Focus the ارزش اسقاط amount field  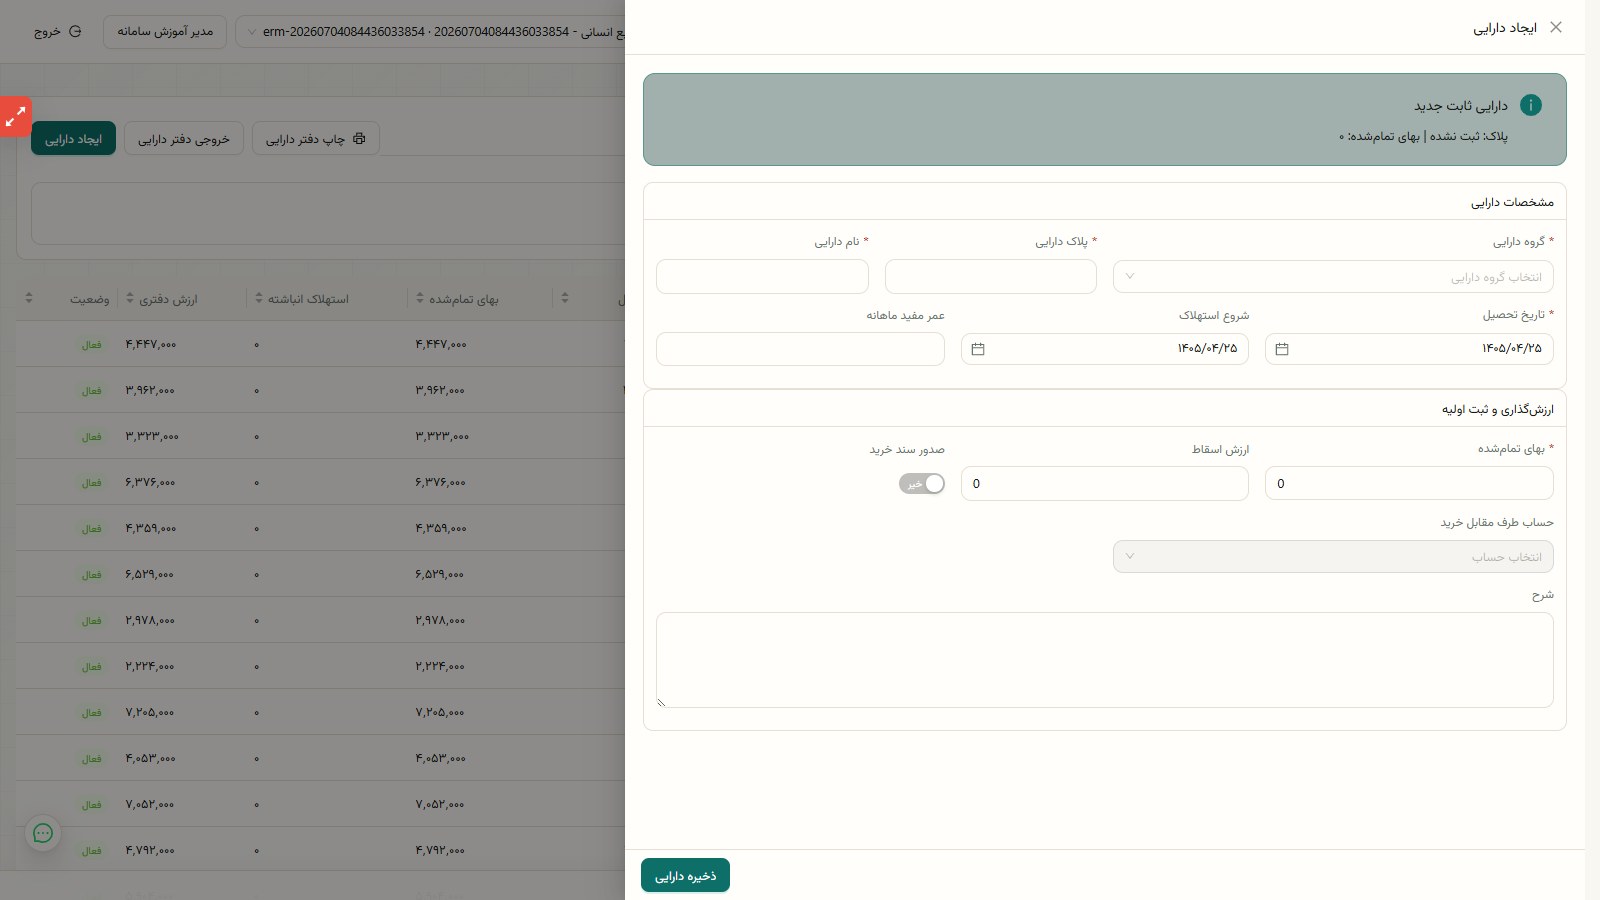click(1105, 483)
